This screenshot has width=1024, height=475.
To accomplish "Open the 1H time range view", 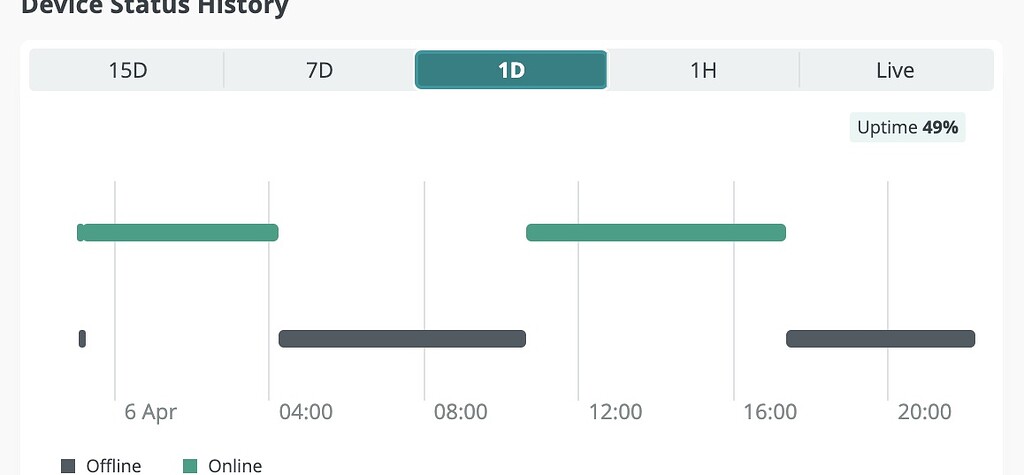I will 703,70.
